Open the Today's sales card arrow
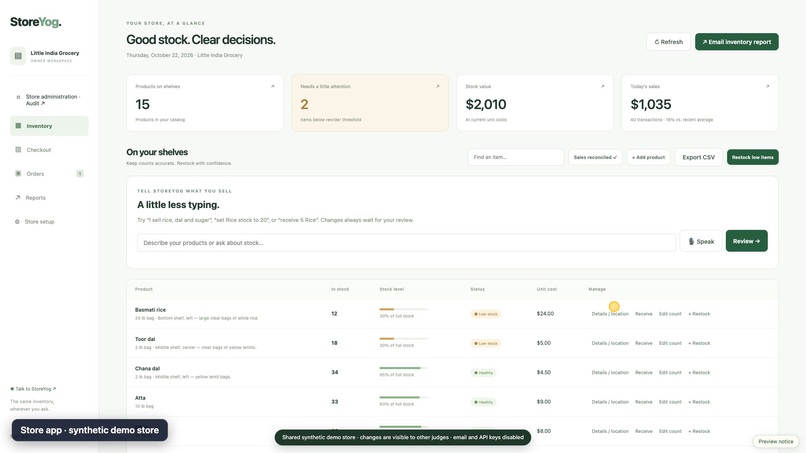The image size is (806, 453). tap(767, 86)
